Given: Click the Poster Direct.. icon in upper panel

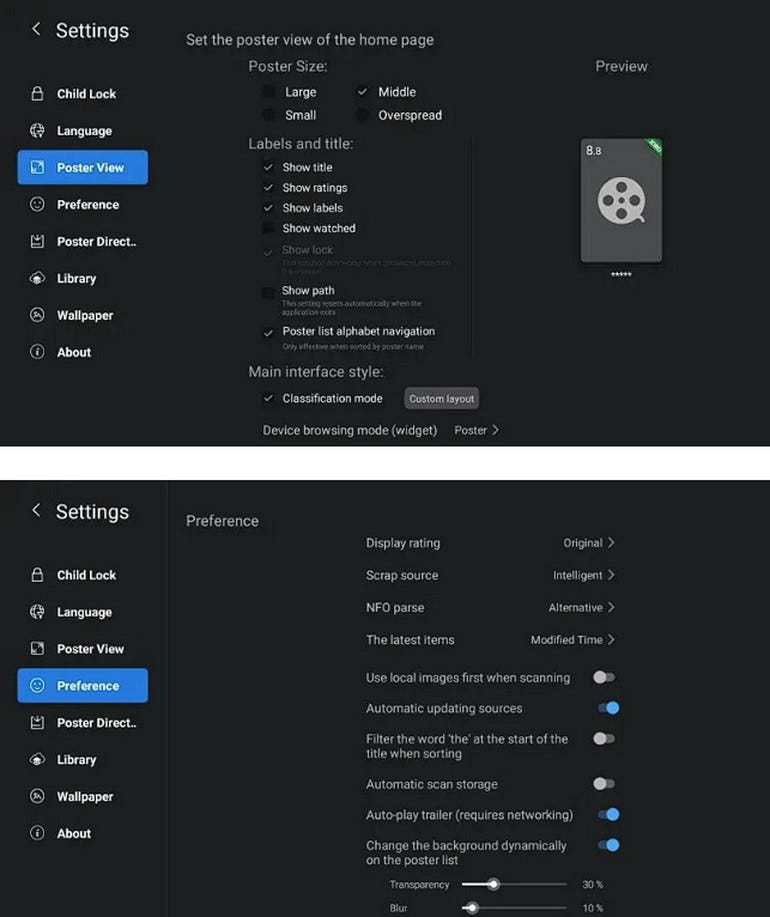Looking at the screenshot, I should pyautogui.click(x=38, y=242).
